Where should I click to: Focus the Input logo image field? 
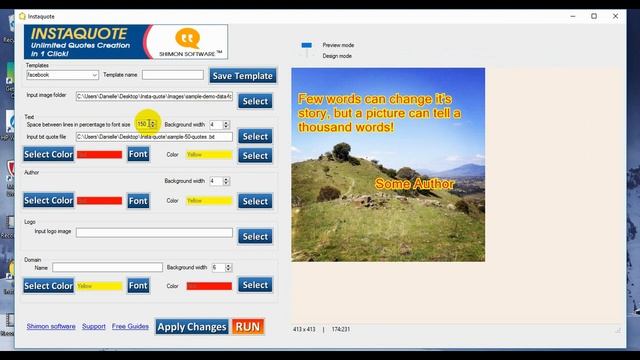(154, 233)
